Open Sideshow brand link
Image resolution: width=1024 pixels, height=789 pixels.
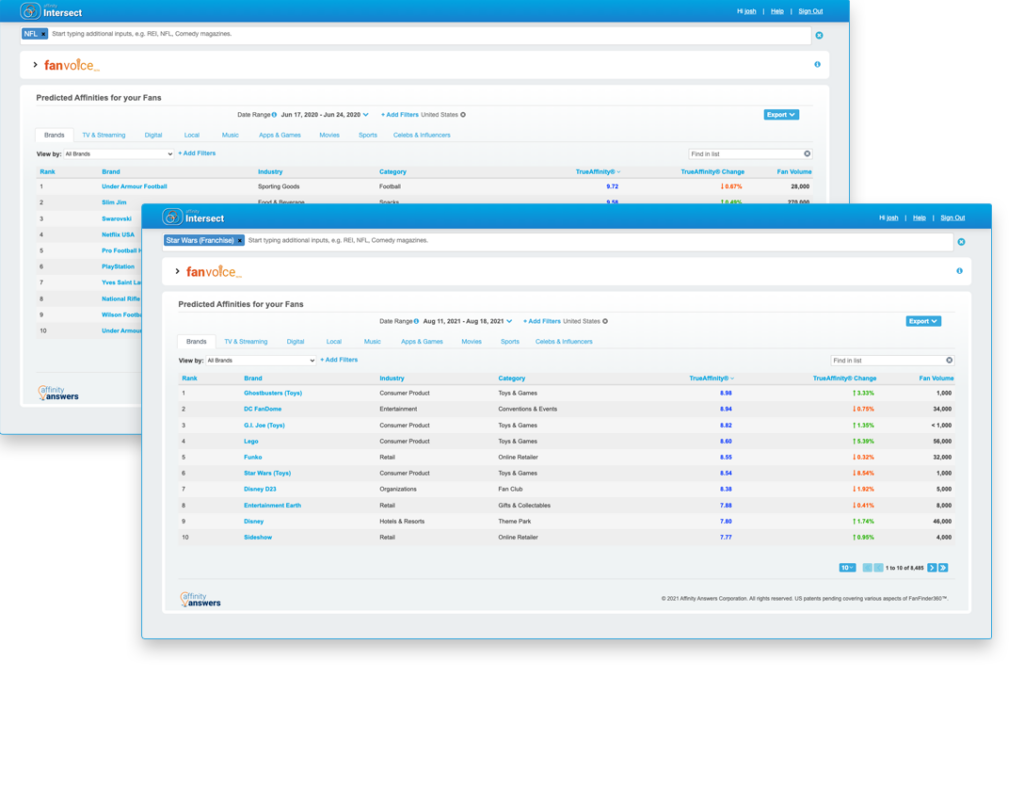(x=257, y=538)
